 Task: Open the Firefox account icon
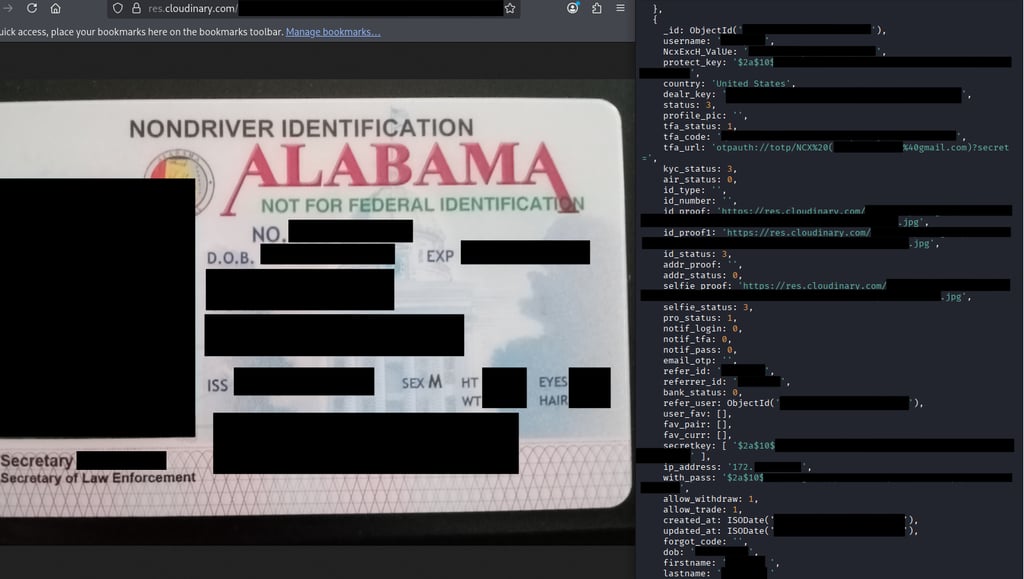(x=573, y=8)
